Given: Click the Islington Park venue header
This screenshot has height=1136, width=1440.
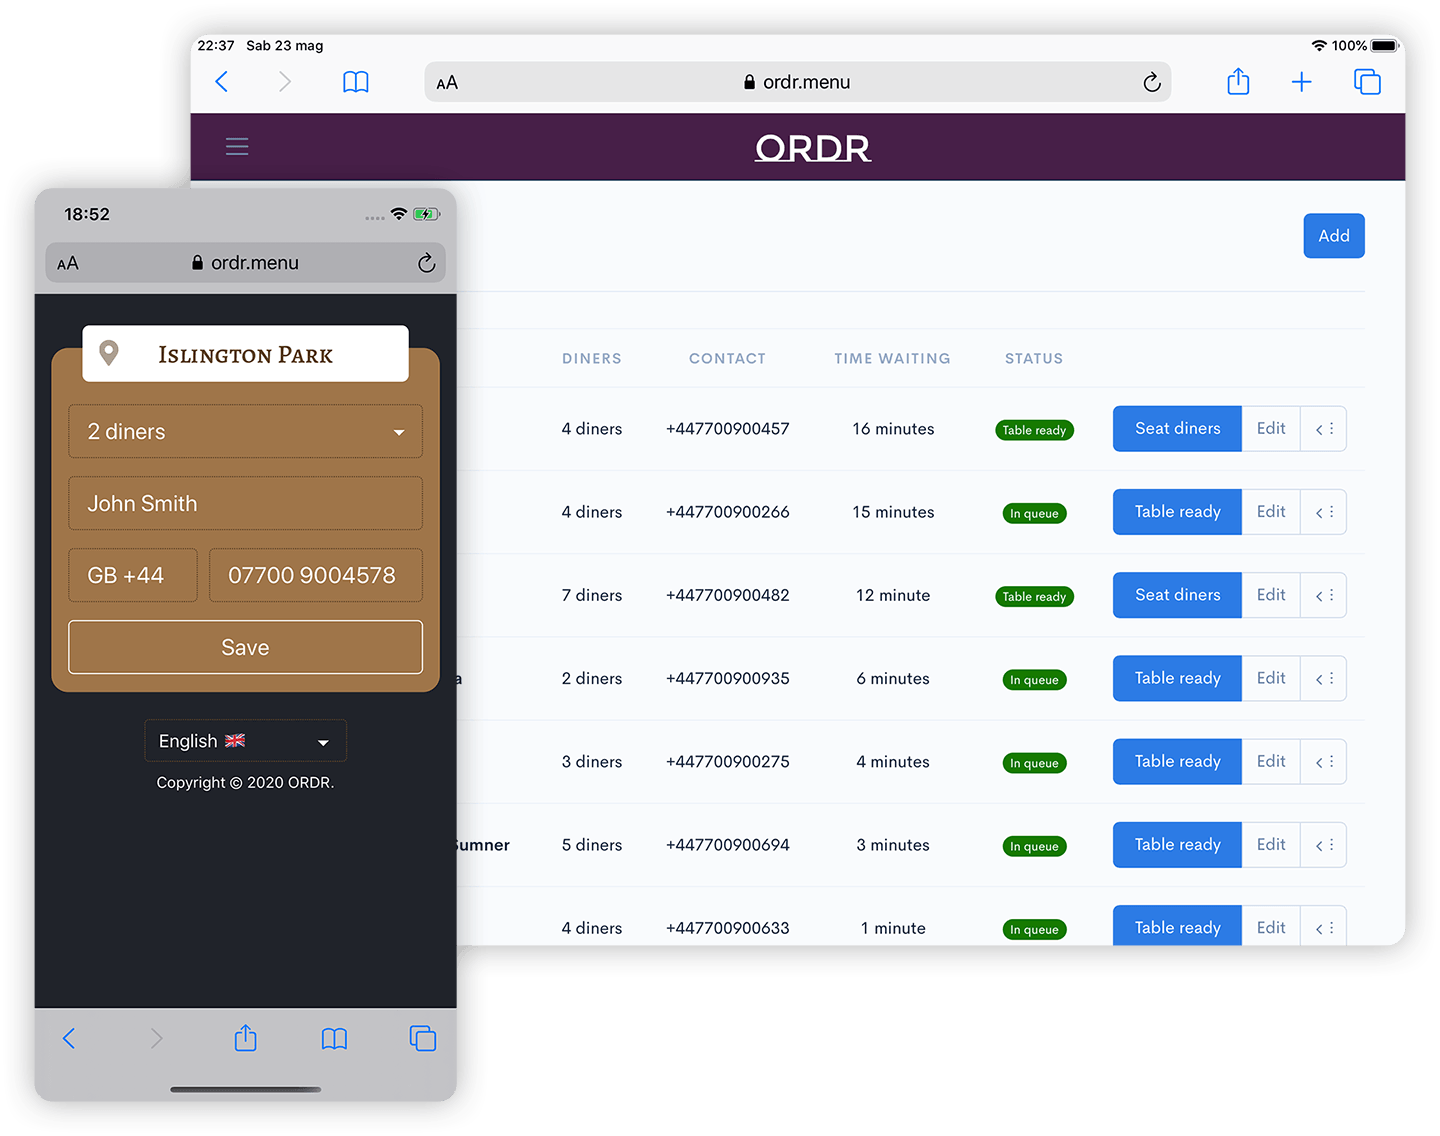Looking at the screenshot, I should pos(245,353).
